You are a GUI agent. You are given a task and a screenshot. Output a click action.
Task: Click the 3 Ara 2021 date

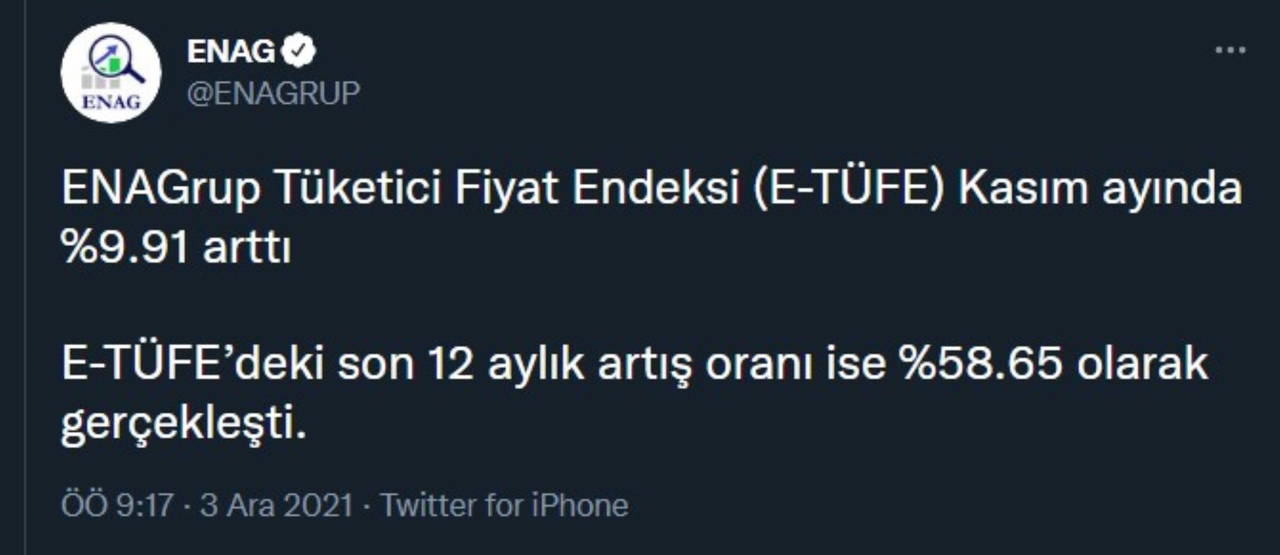277,505
